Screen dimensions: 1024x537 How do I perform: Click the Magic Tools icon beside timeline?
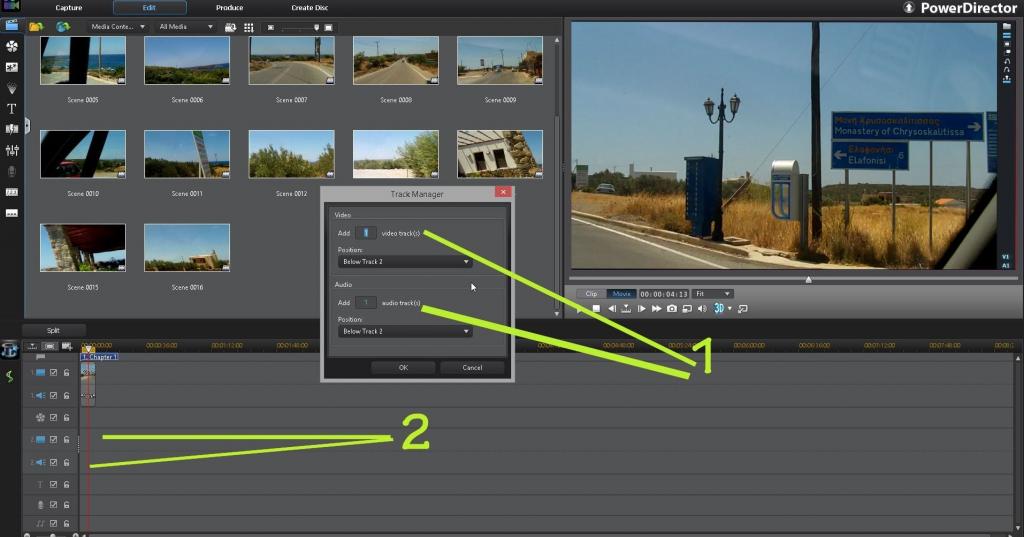(x=9, y=350)
